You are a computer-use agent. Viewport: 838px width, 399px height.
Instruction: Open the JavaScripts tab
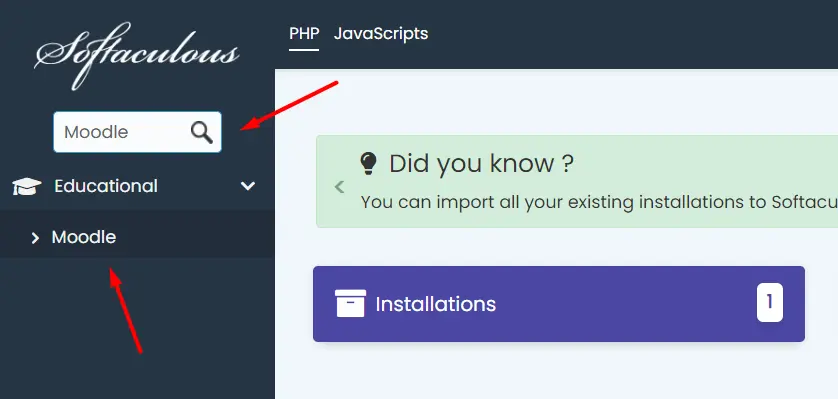coord(381,34)
